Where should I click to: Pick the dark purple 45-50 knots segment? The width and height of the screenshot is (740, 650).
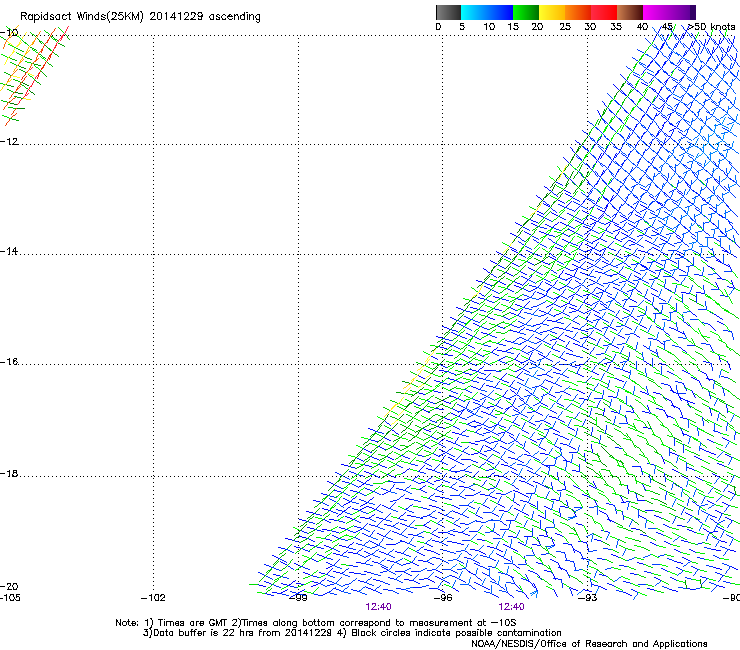(682, 12)
